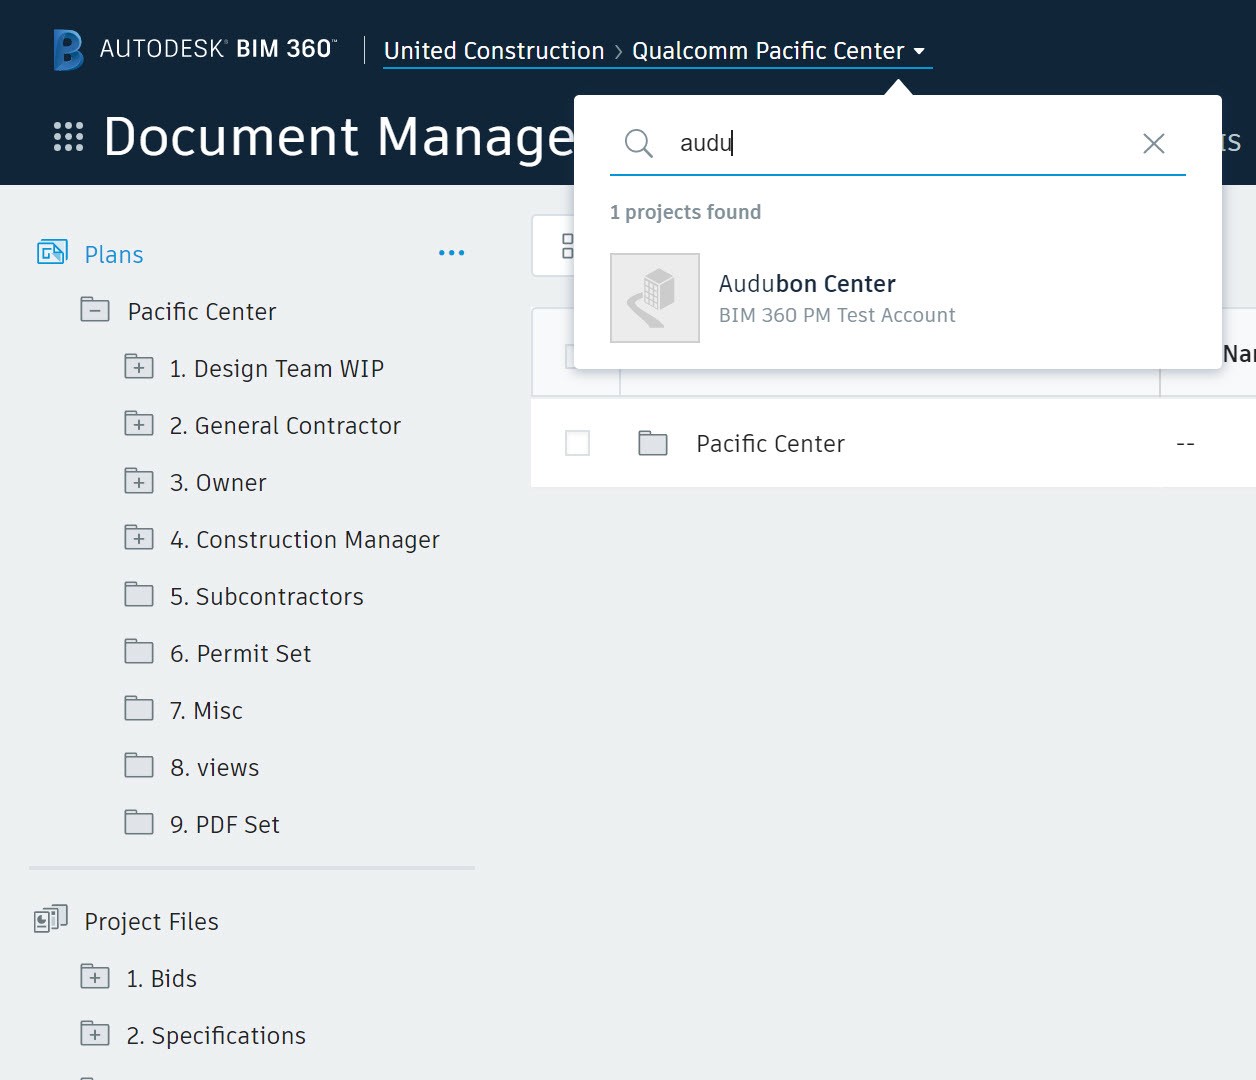Click the Pacific Center row folder icon
The width and height of the screenshot is (1256, 1080).
(x=653, y=443)
